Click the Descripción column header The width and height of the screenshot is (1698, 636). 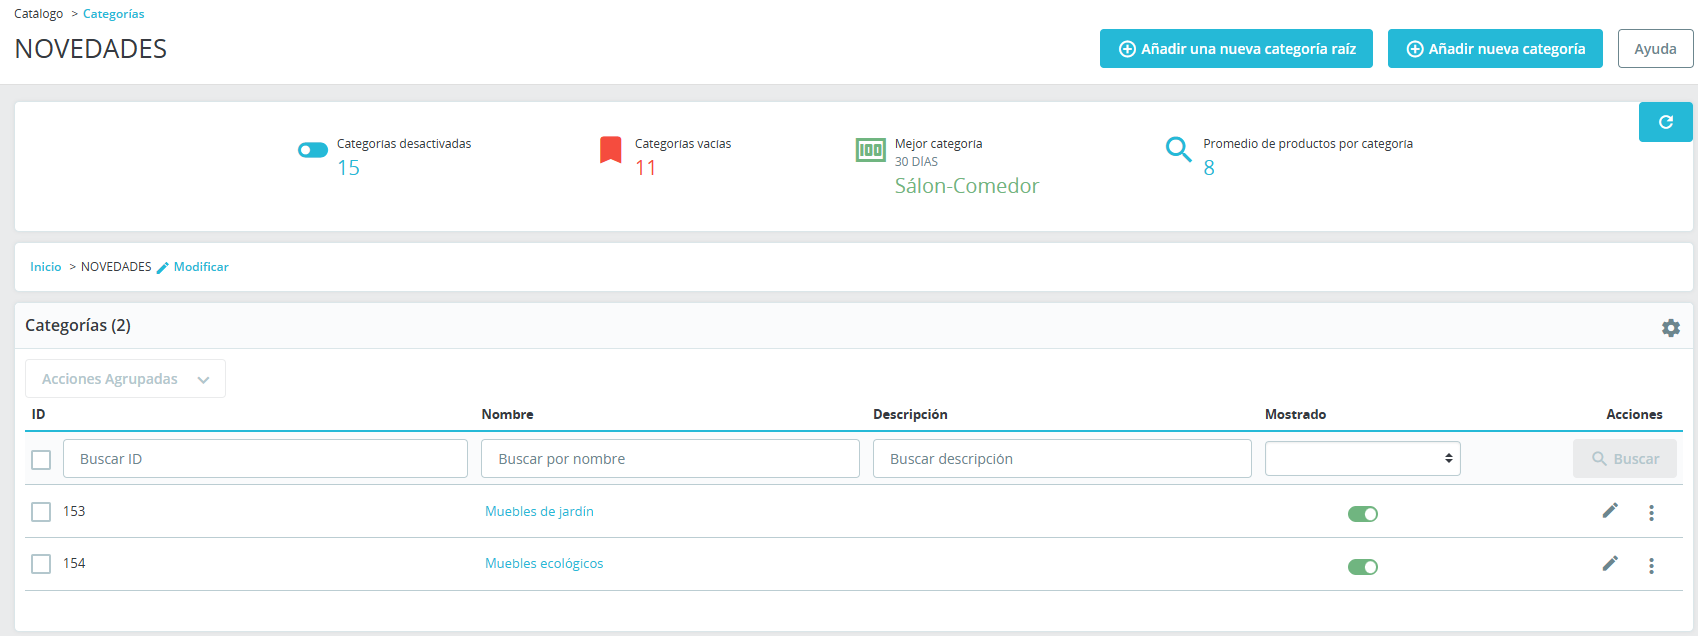click(910, 414)
